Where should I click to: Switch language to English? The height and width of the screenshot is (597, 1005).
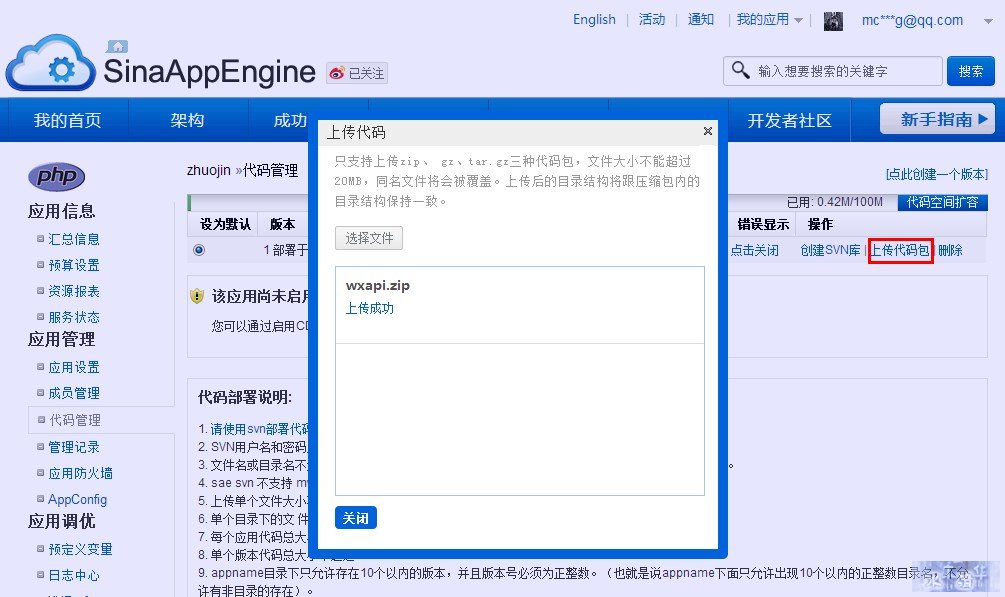click(x=594, y=20)
